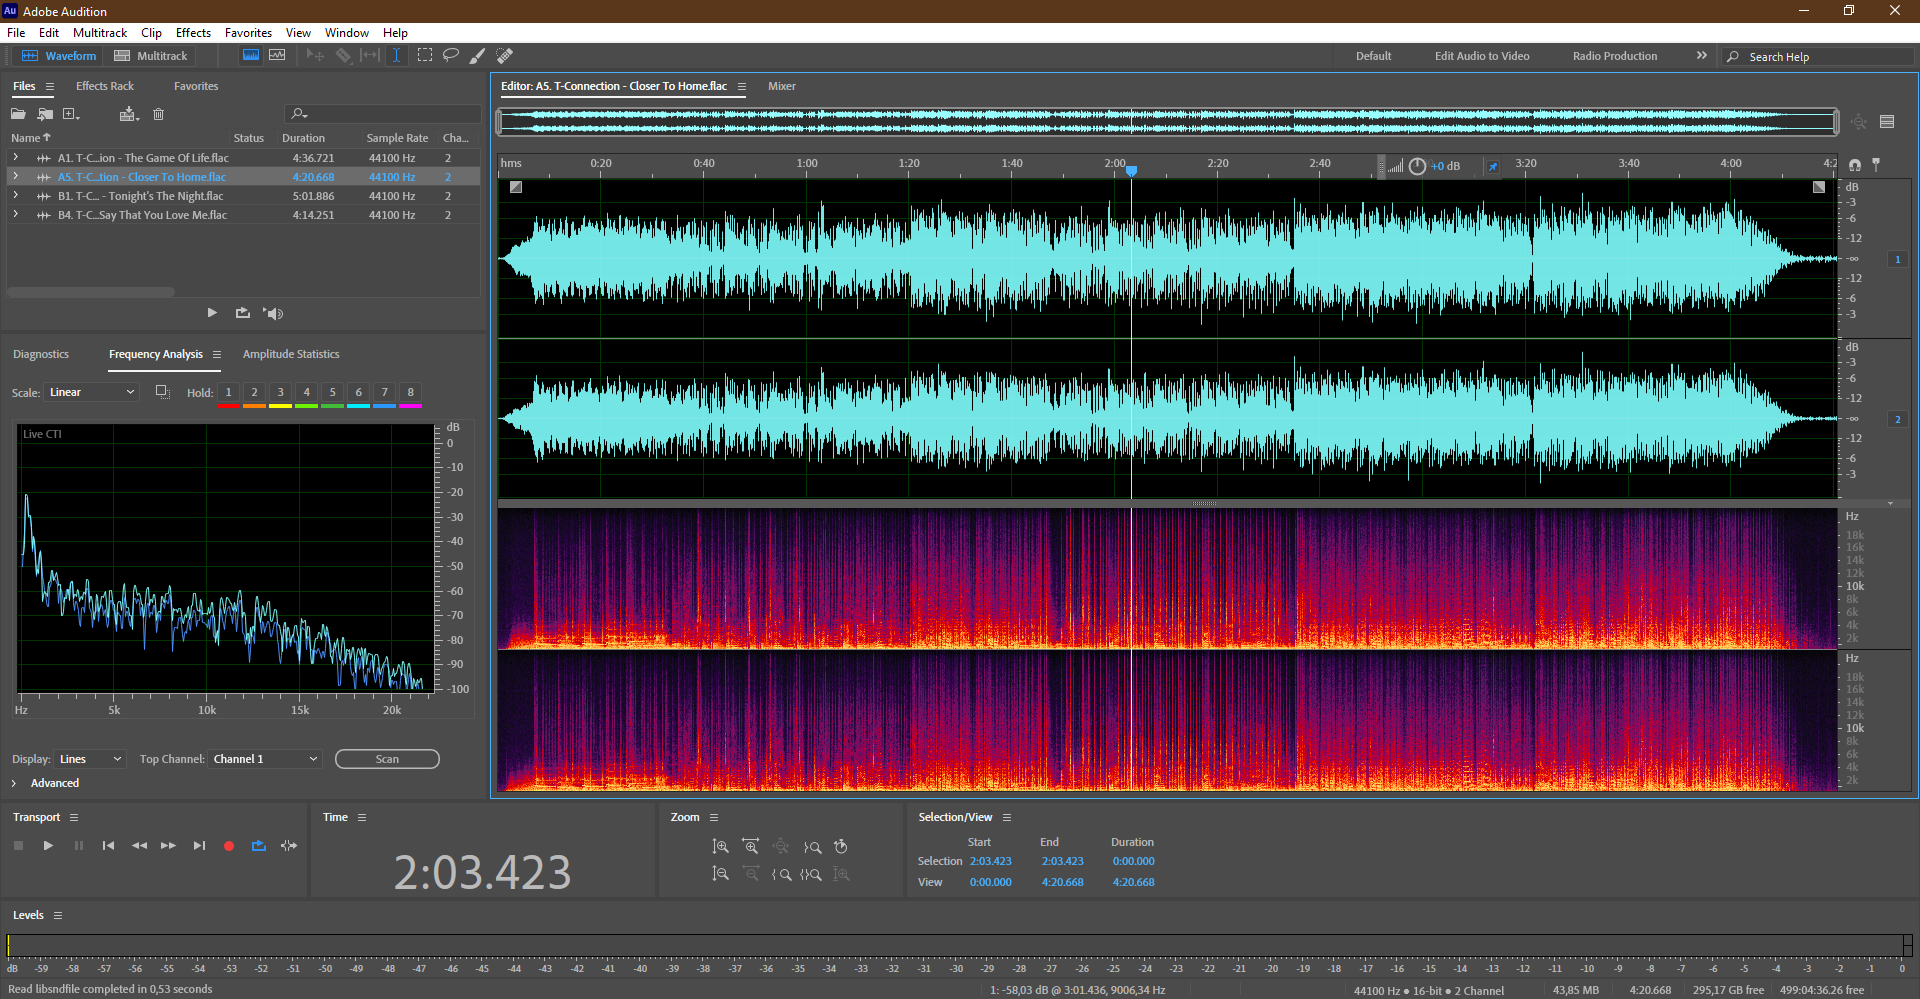The image size is (1920, 999).
Task: Open the New File dropdown icon
Action: 71,114
